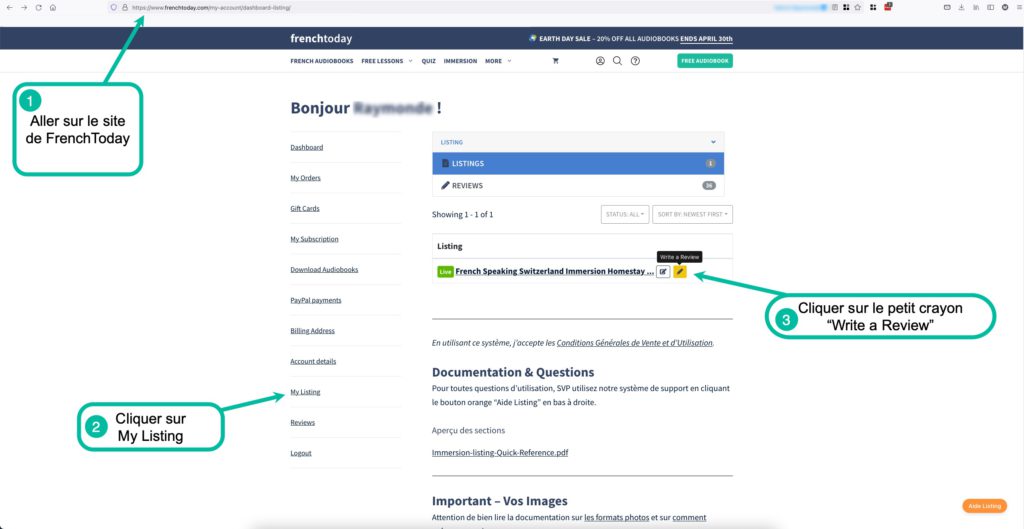Click the yellow pencil Write a Review icon

[680, 272]
